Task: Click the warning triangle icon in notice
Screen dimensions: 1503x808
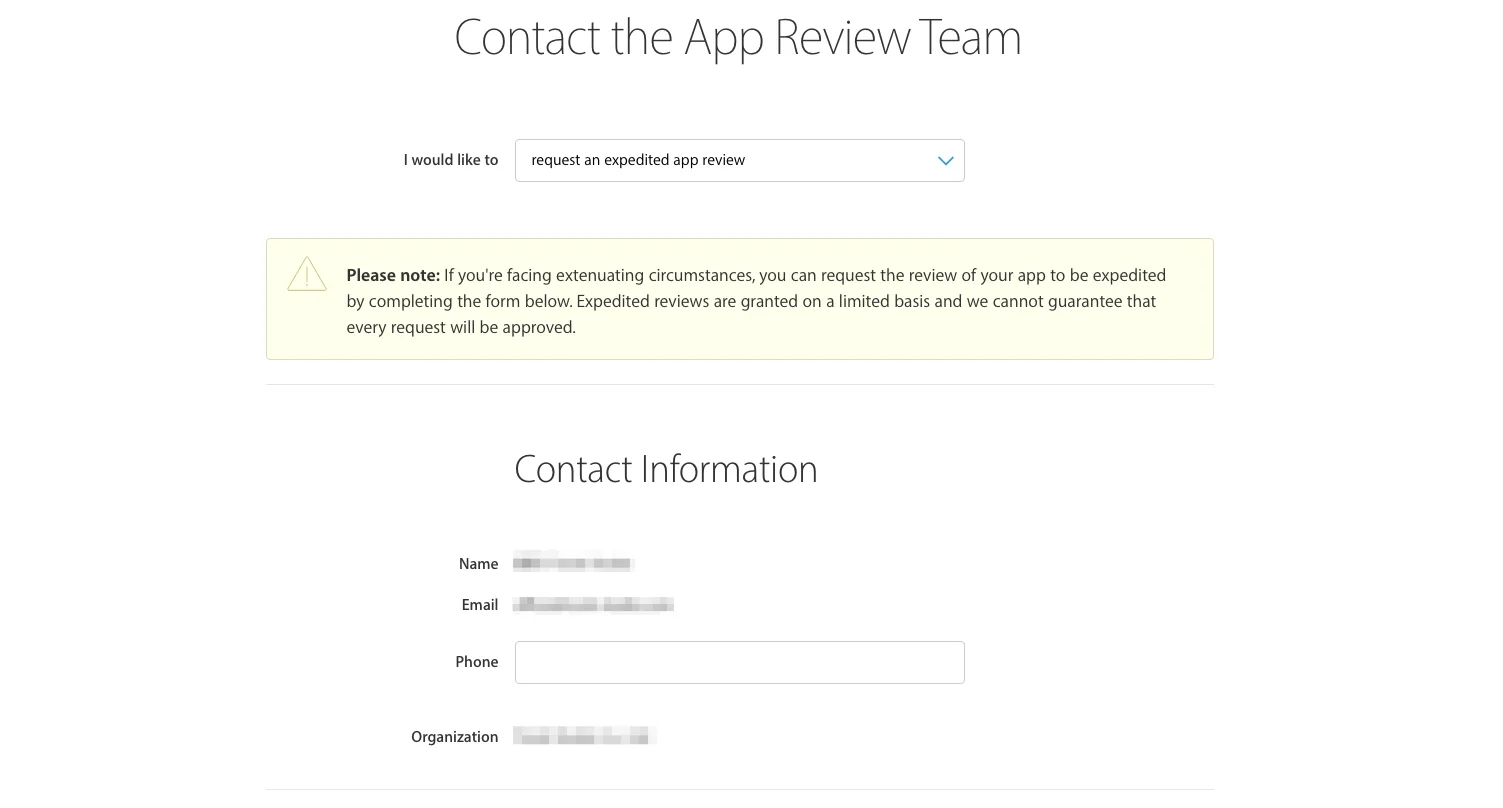Action: (307, 275)
